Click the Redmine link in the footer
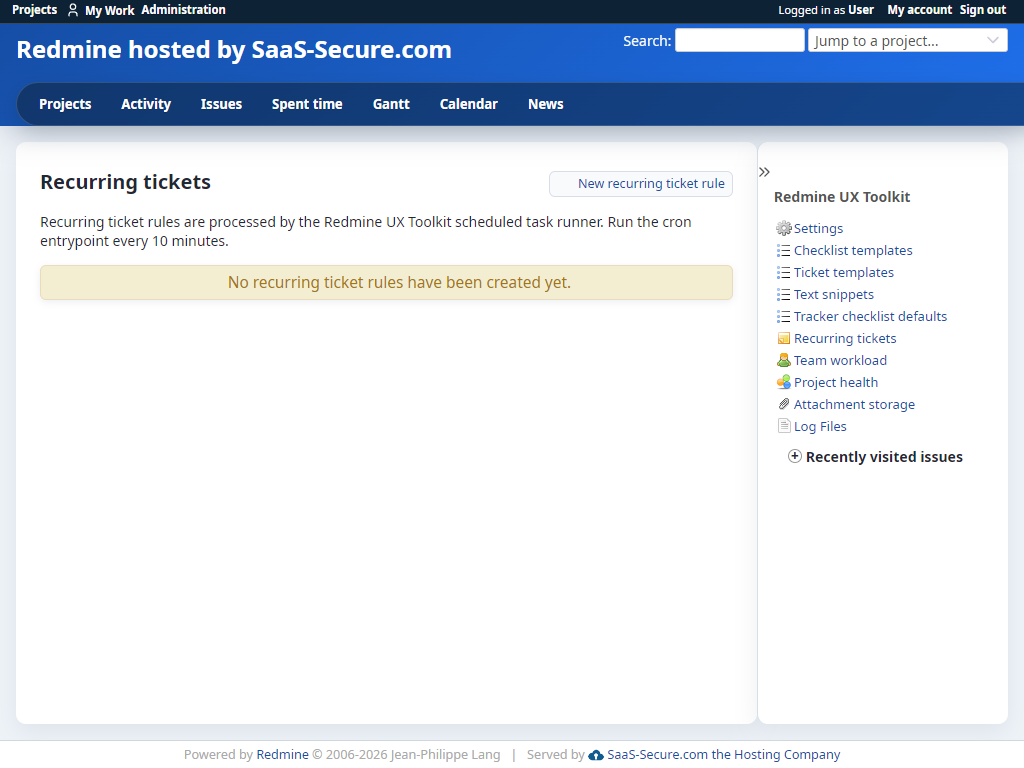 tap(282, 755)
